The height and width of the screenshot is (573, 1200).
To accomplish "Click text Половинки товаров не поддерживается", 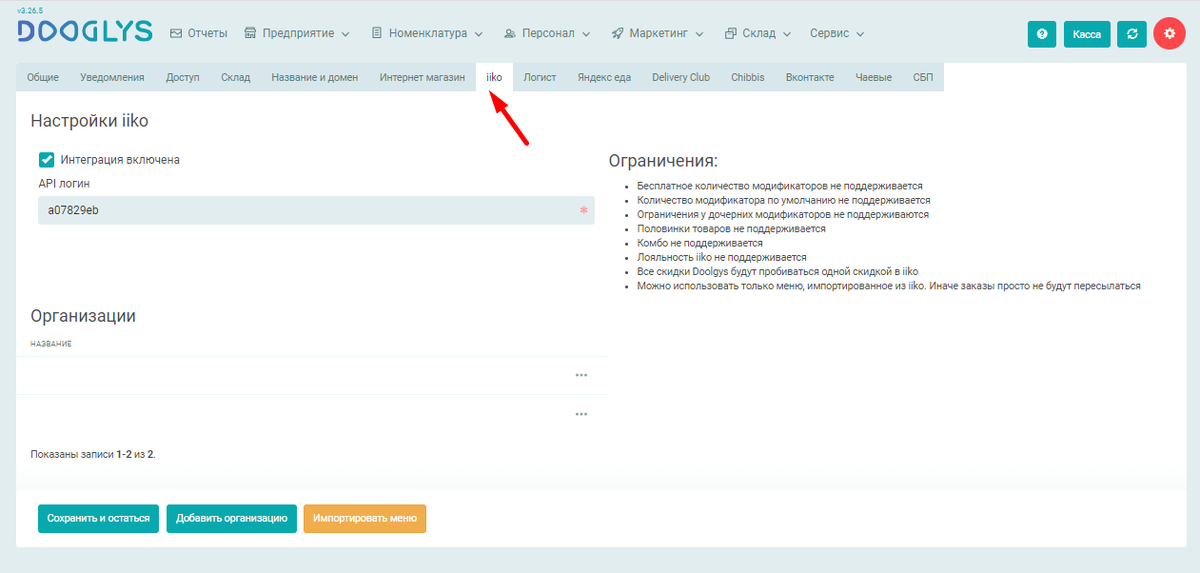I will coord(731,229).
